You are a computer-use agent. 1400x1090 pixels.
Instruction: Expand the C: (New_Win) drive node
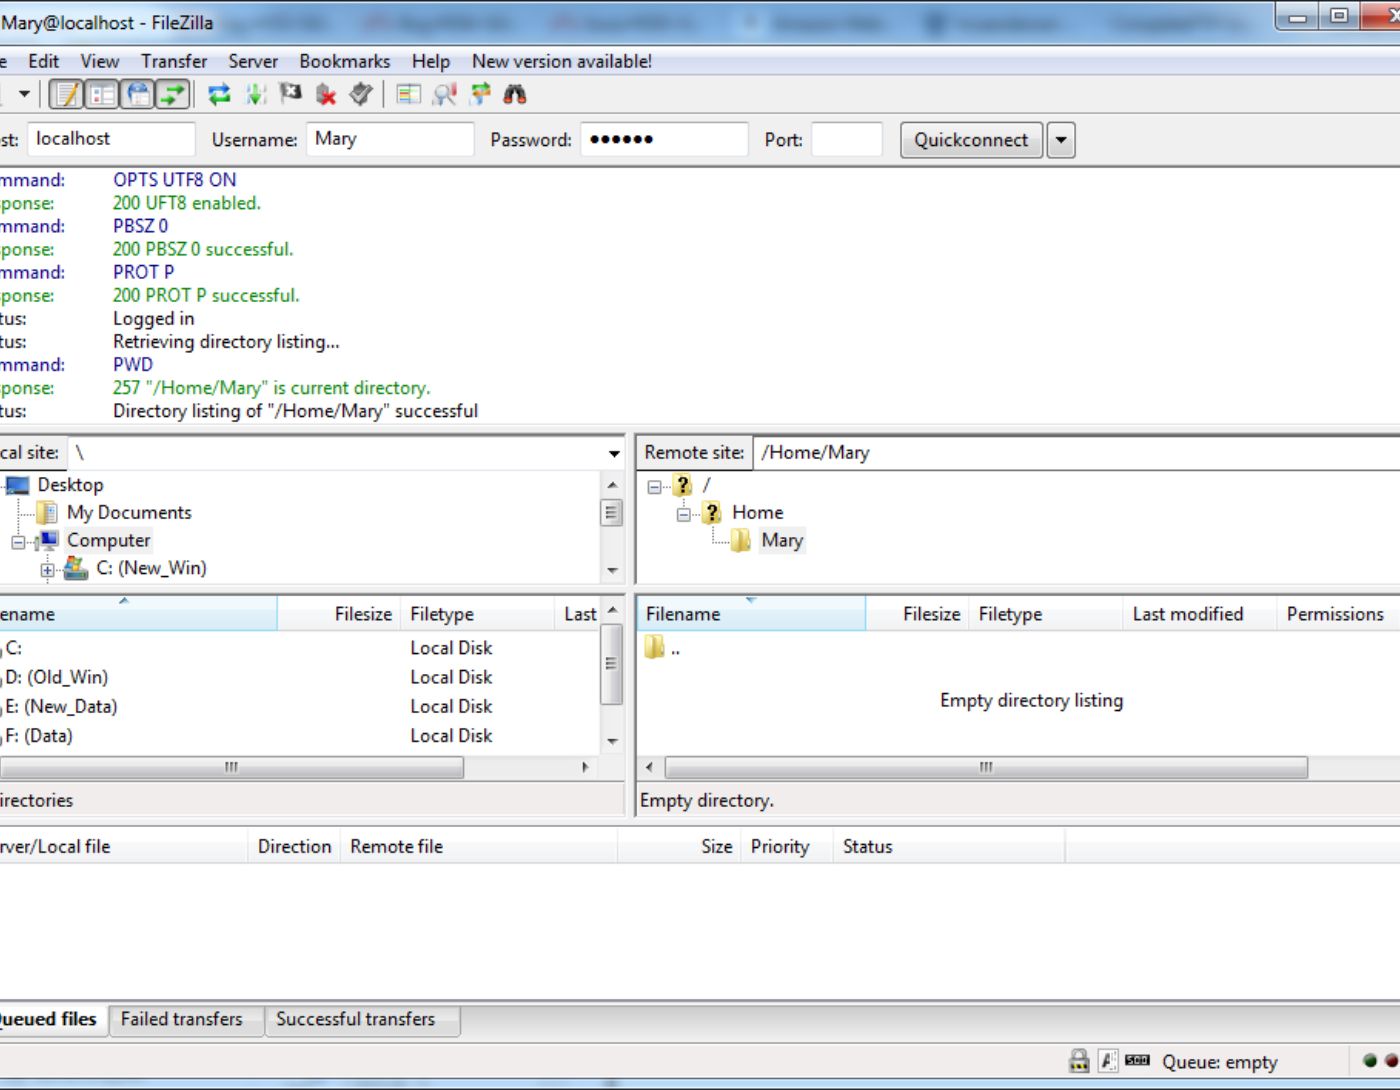click(47, 570)
